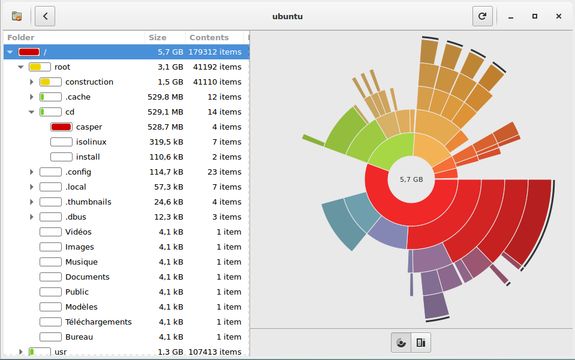
Task: Expand the .local folder
Action: click(32, 187)
